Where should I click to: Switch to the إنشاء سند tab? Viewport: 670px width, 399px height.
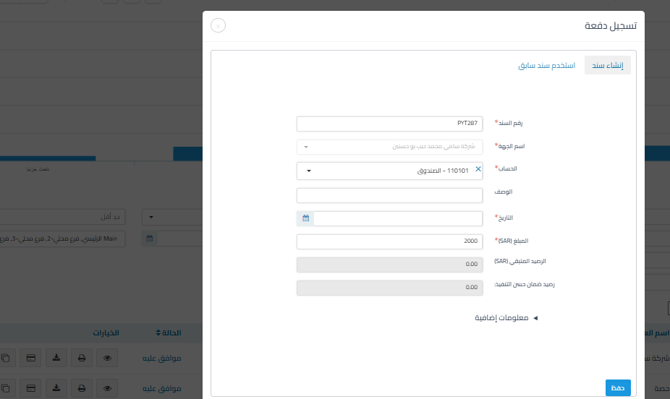[607, 65]
